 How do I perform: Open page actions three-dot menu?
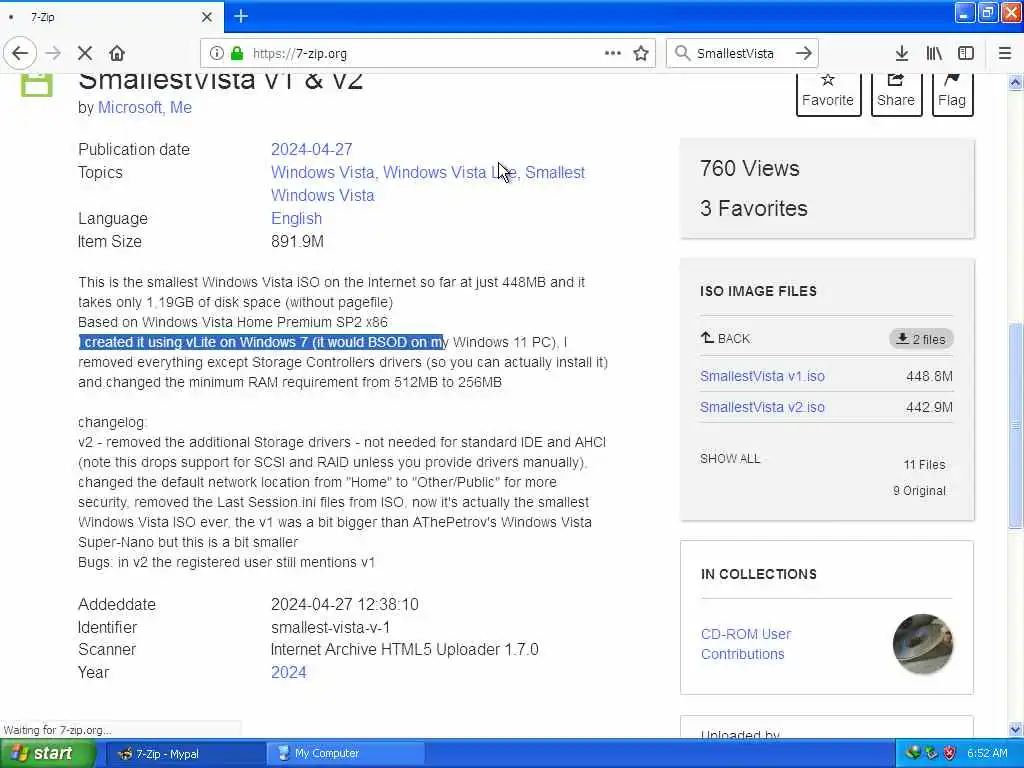(613, 54)
